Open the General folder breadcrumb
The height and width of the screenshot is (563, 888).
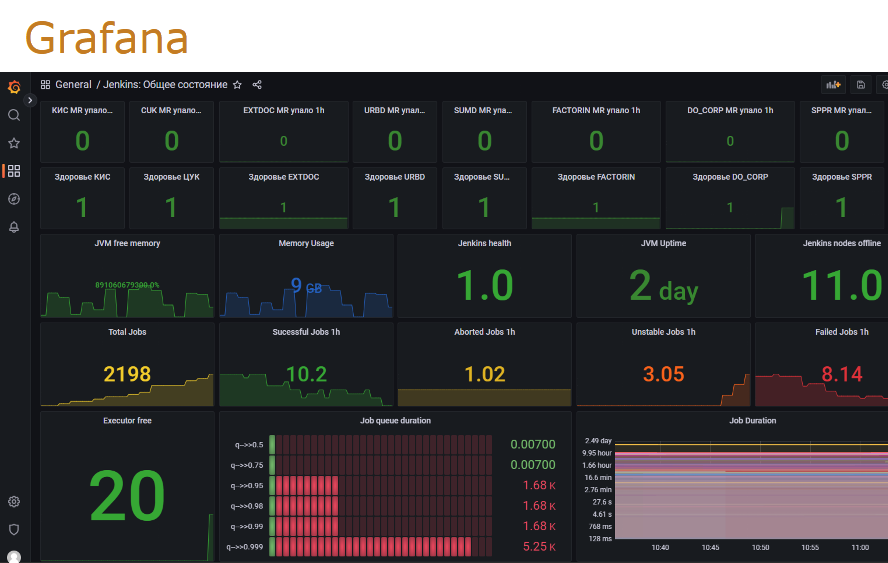tap(73, 84)
